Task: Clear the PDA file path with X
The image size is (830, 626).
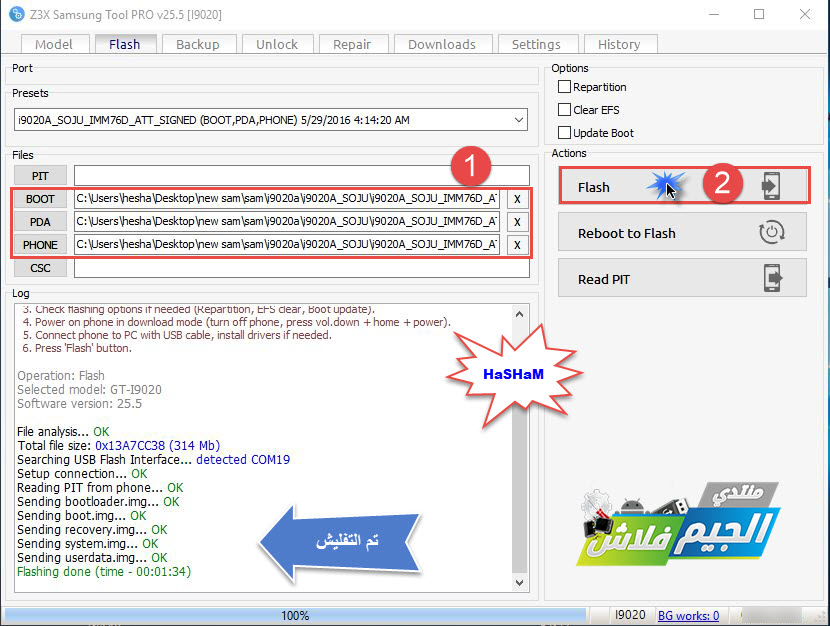Action: [x=517, y=222]
